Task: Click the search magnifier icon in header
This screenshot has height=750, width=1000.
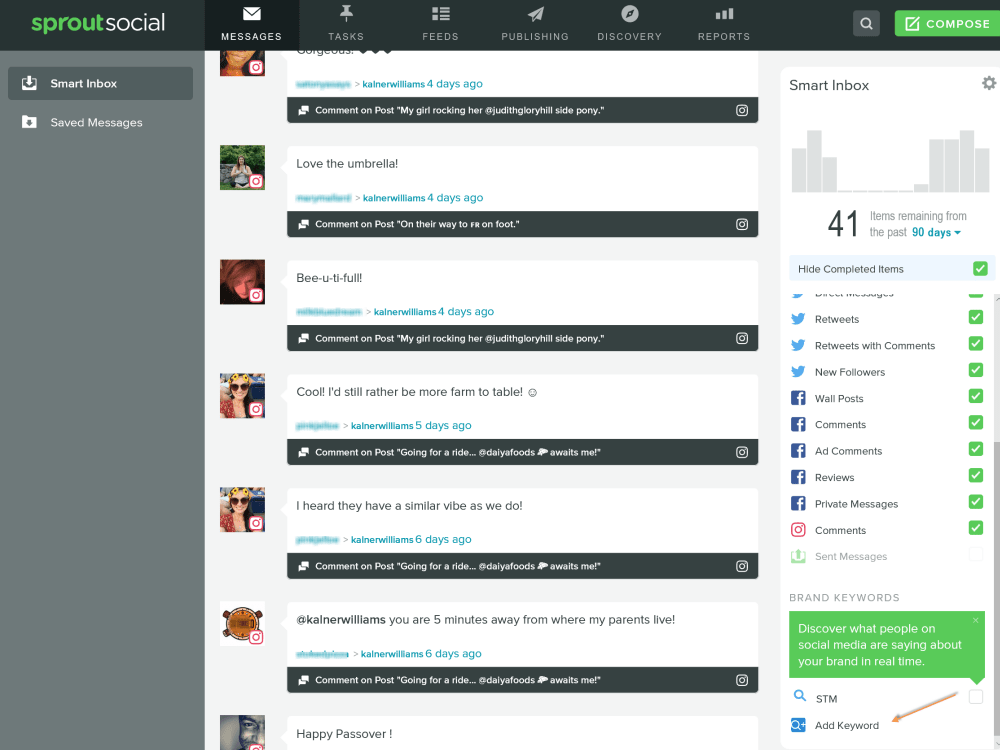Action: click(867, 24)
